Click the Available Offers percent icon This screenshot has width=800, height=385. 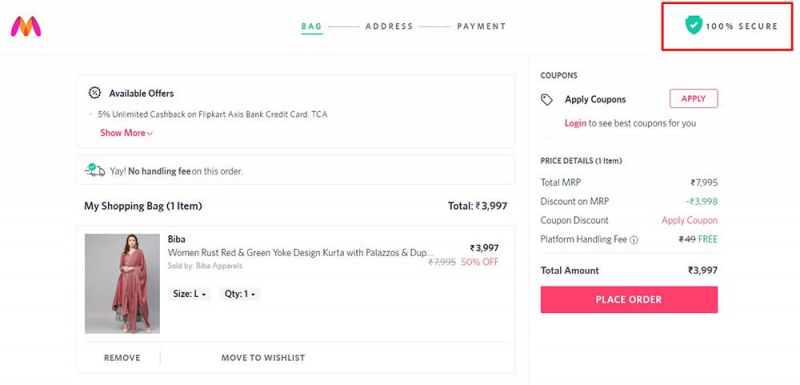pyautogui.click(x=94, y=93)
